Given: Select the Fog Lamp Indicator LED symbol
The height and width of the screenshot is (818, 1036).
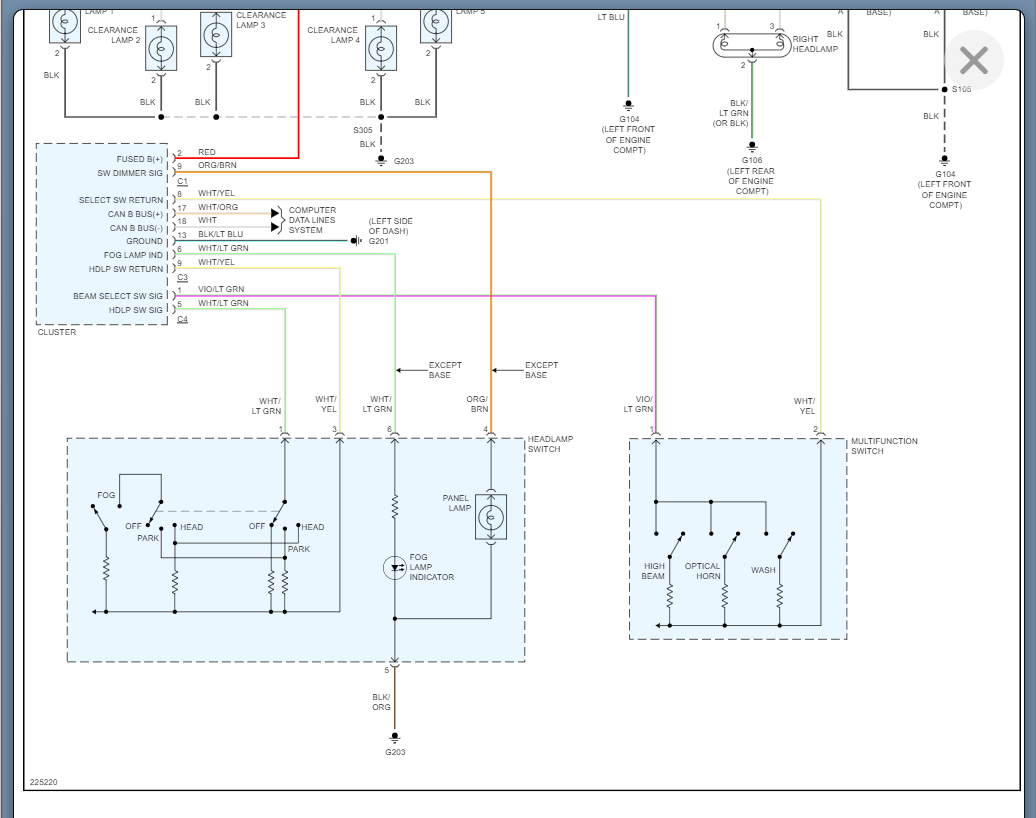Looking at the screenshot, I should (395, 568).
